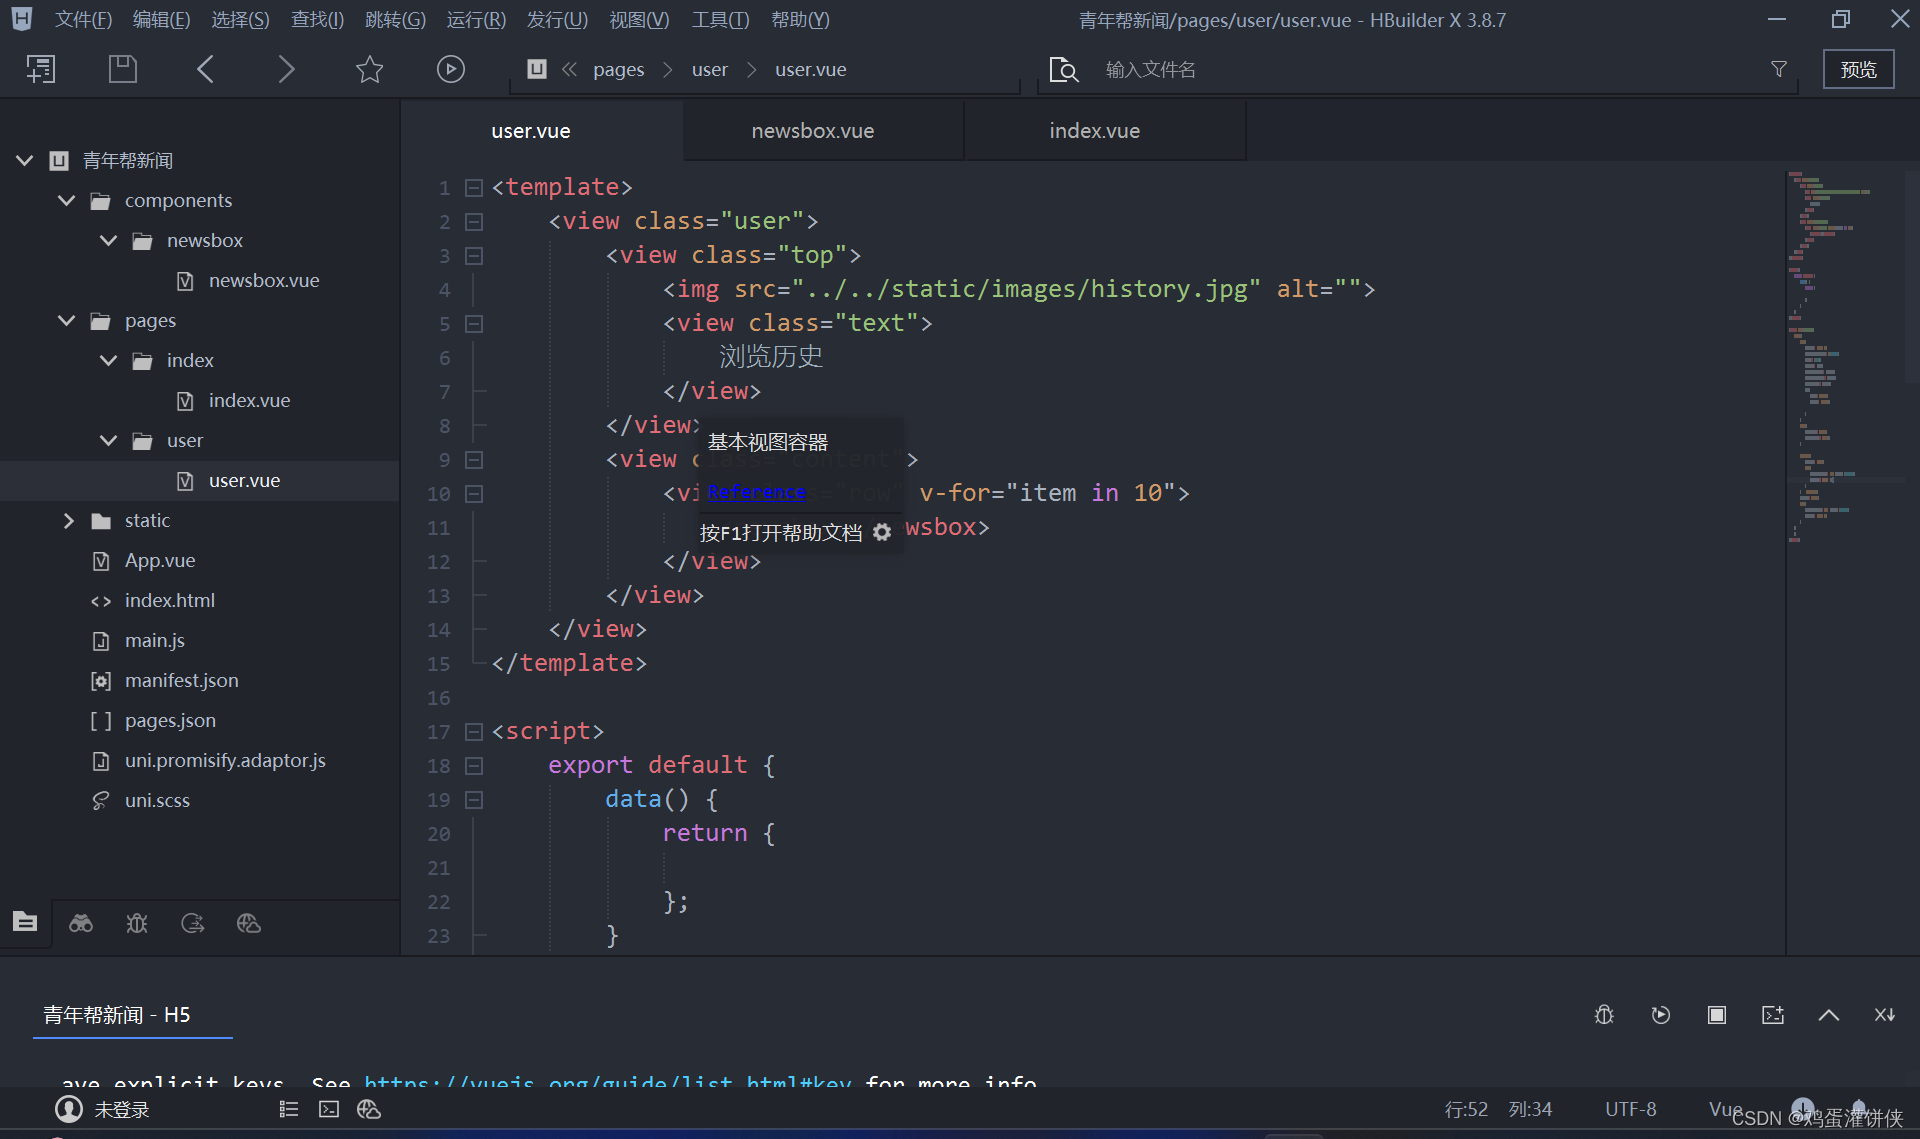
Task: Fold code at line 1 template tag
Action: [x=474, y=188]
